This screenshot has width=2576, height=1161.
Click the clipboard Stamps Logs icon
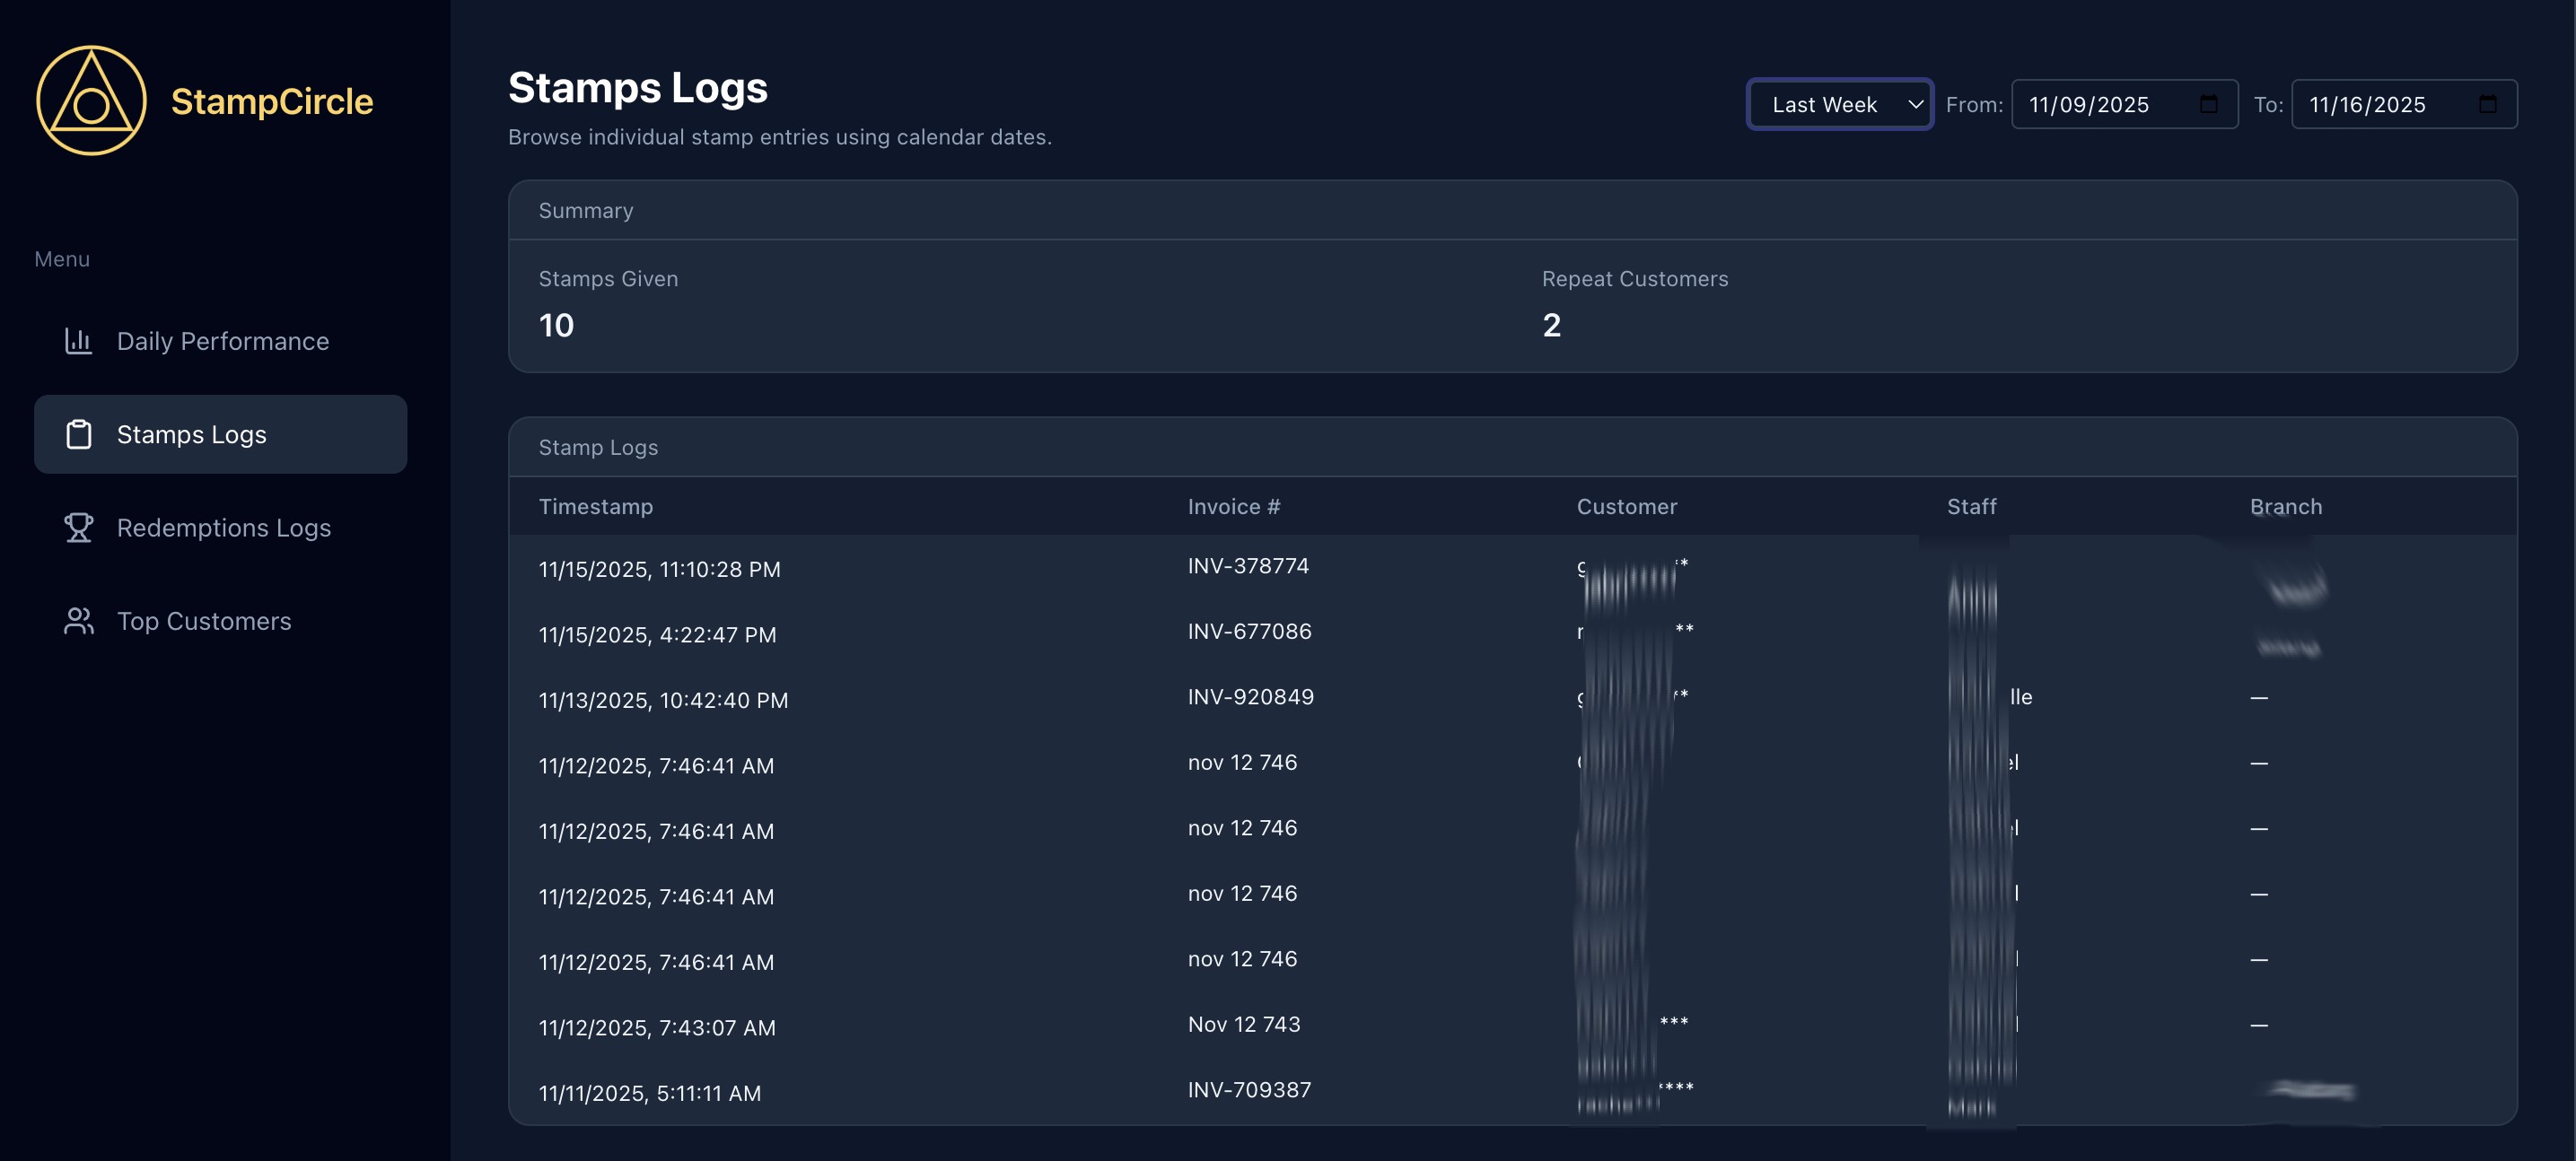pyautogui.click(x=78, y=434)
